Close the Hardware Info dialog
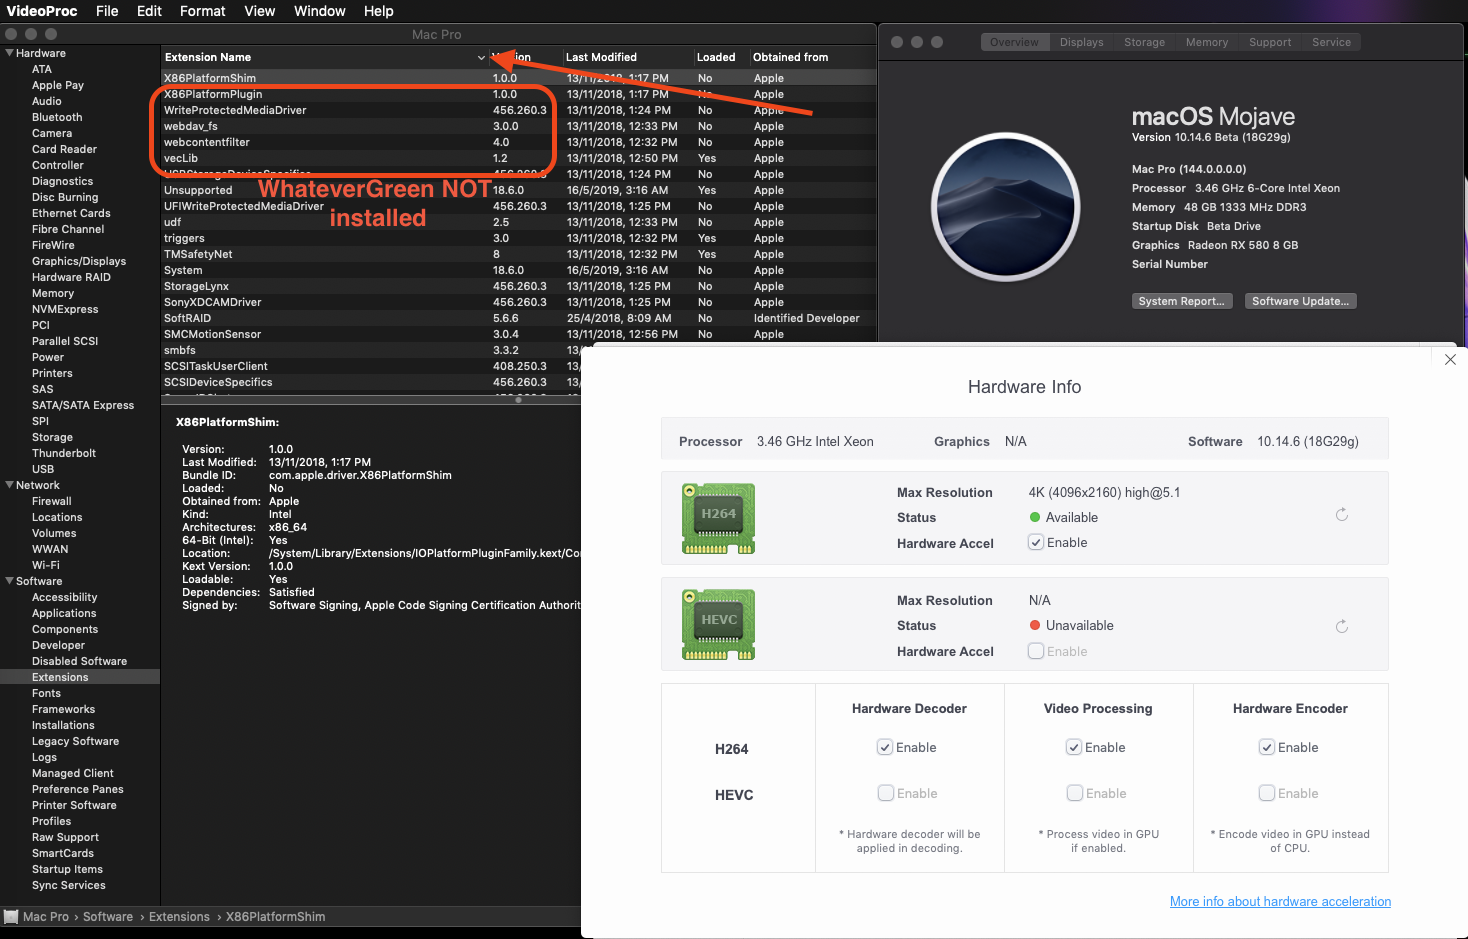Viewport: 1468px width, 939px height. coord(1450,360)
